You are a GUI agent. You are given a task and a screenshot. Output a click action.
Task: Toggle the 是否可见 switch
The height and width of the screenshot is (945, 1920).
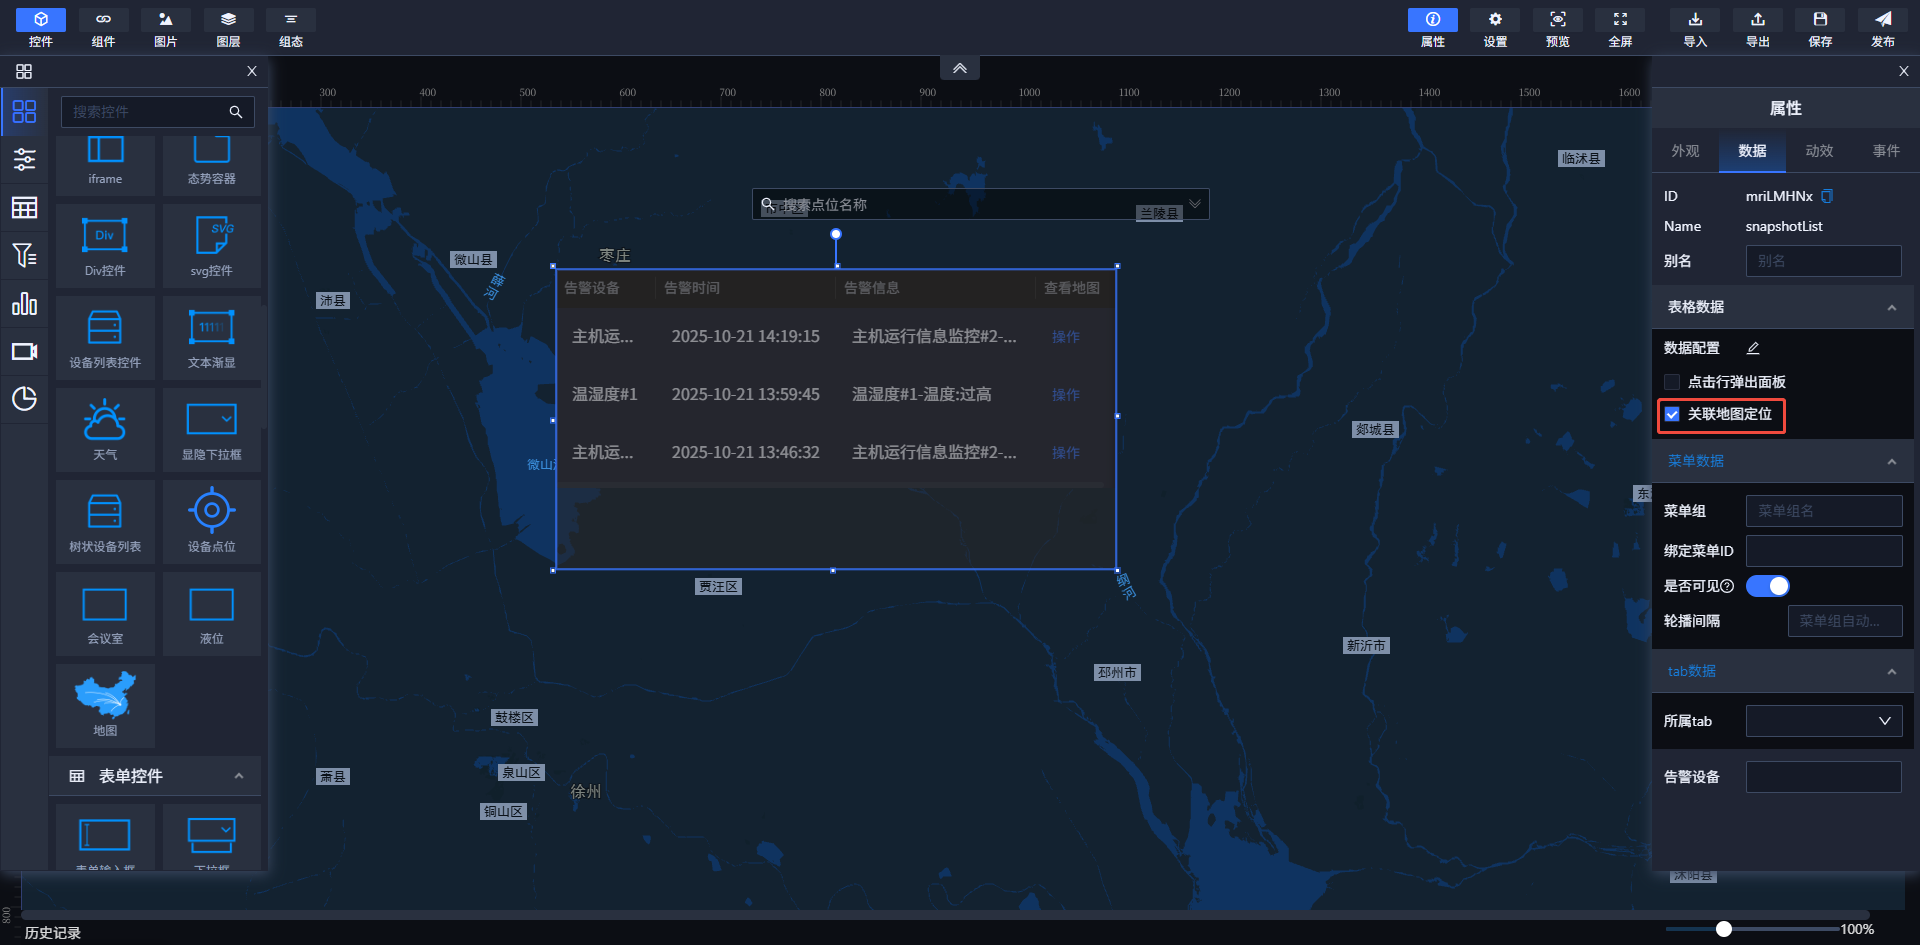(x=1768, y=586)
